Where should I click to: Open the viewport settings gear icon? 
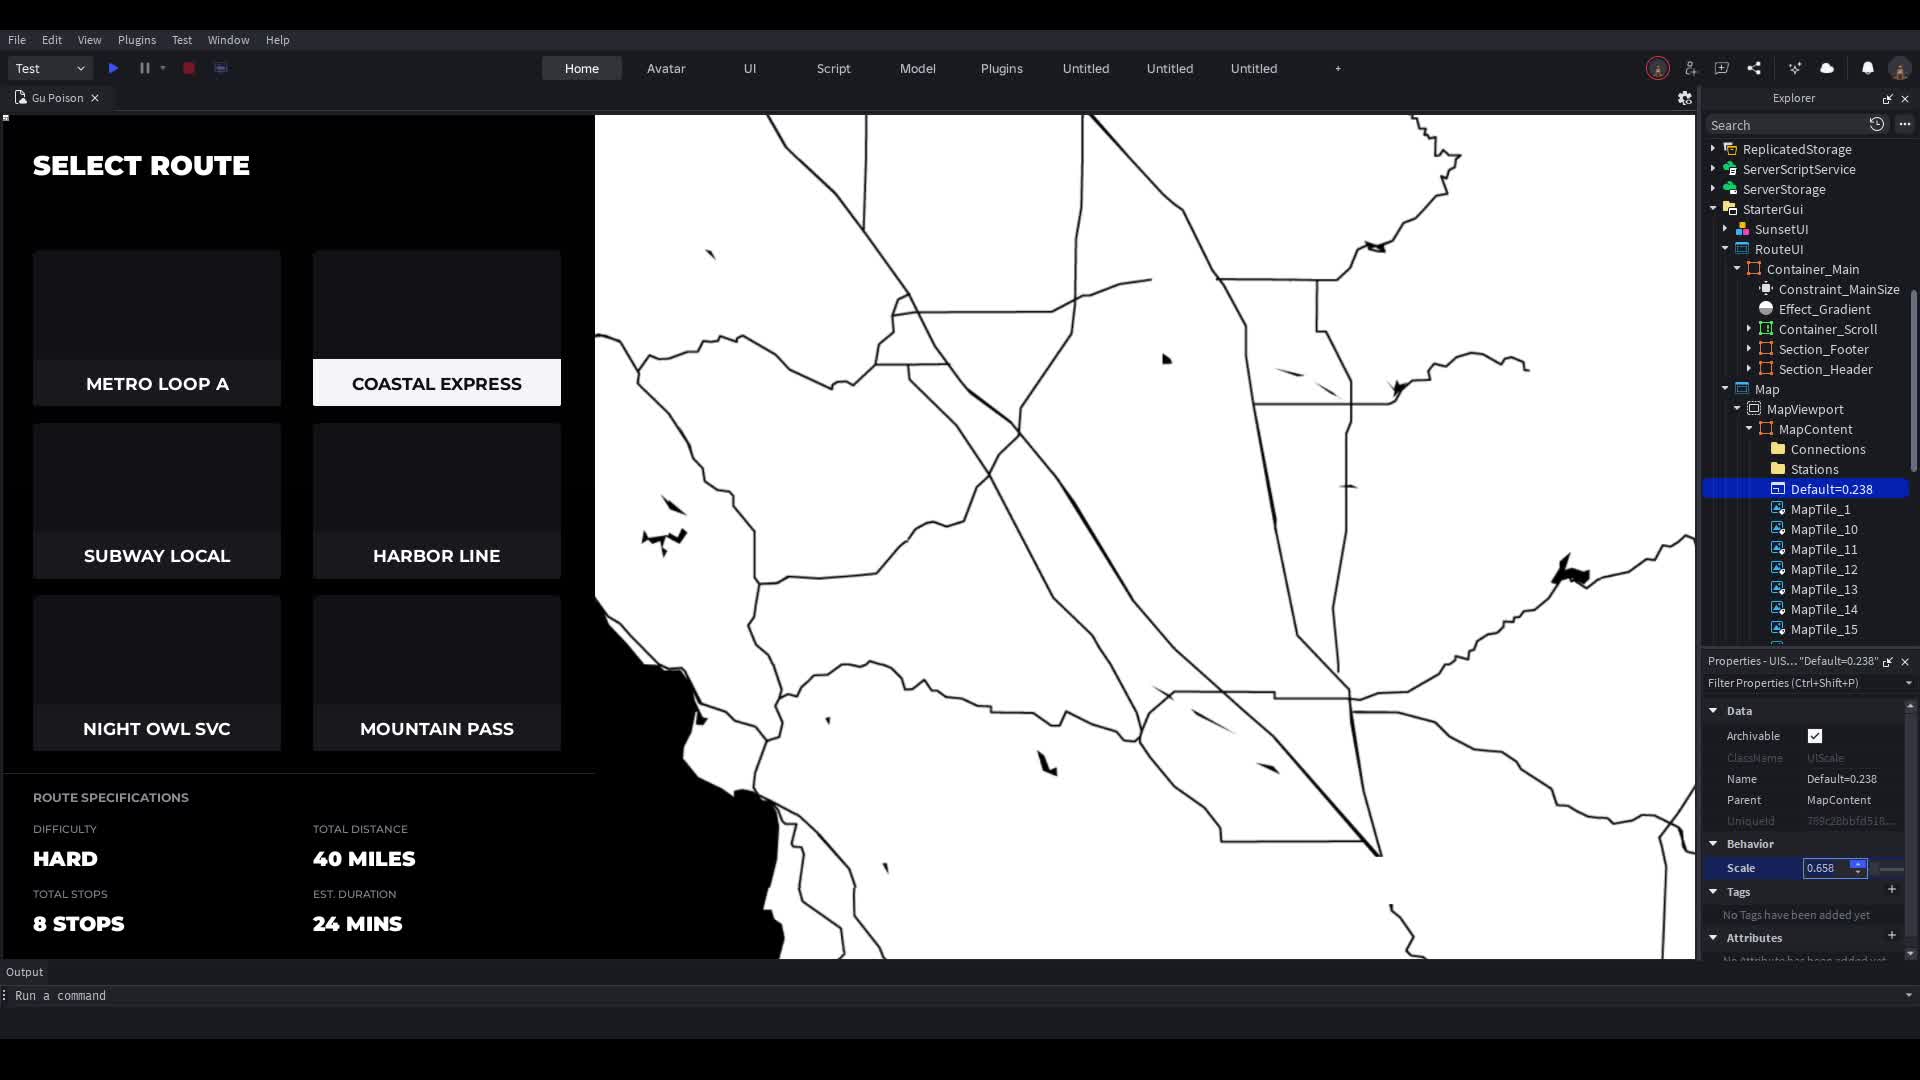click(x=1685, y=98)
